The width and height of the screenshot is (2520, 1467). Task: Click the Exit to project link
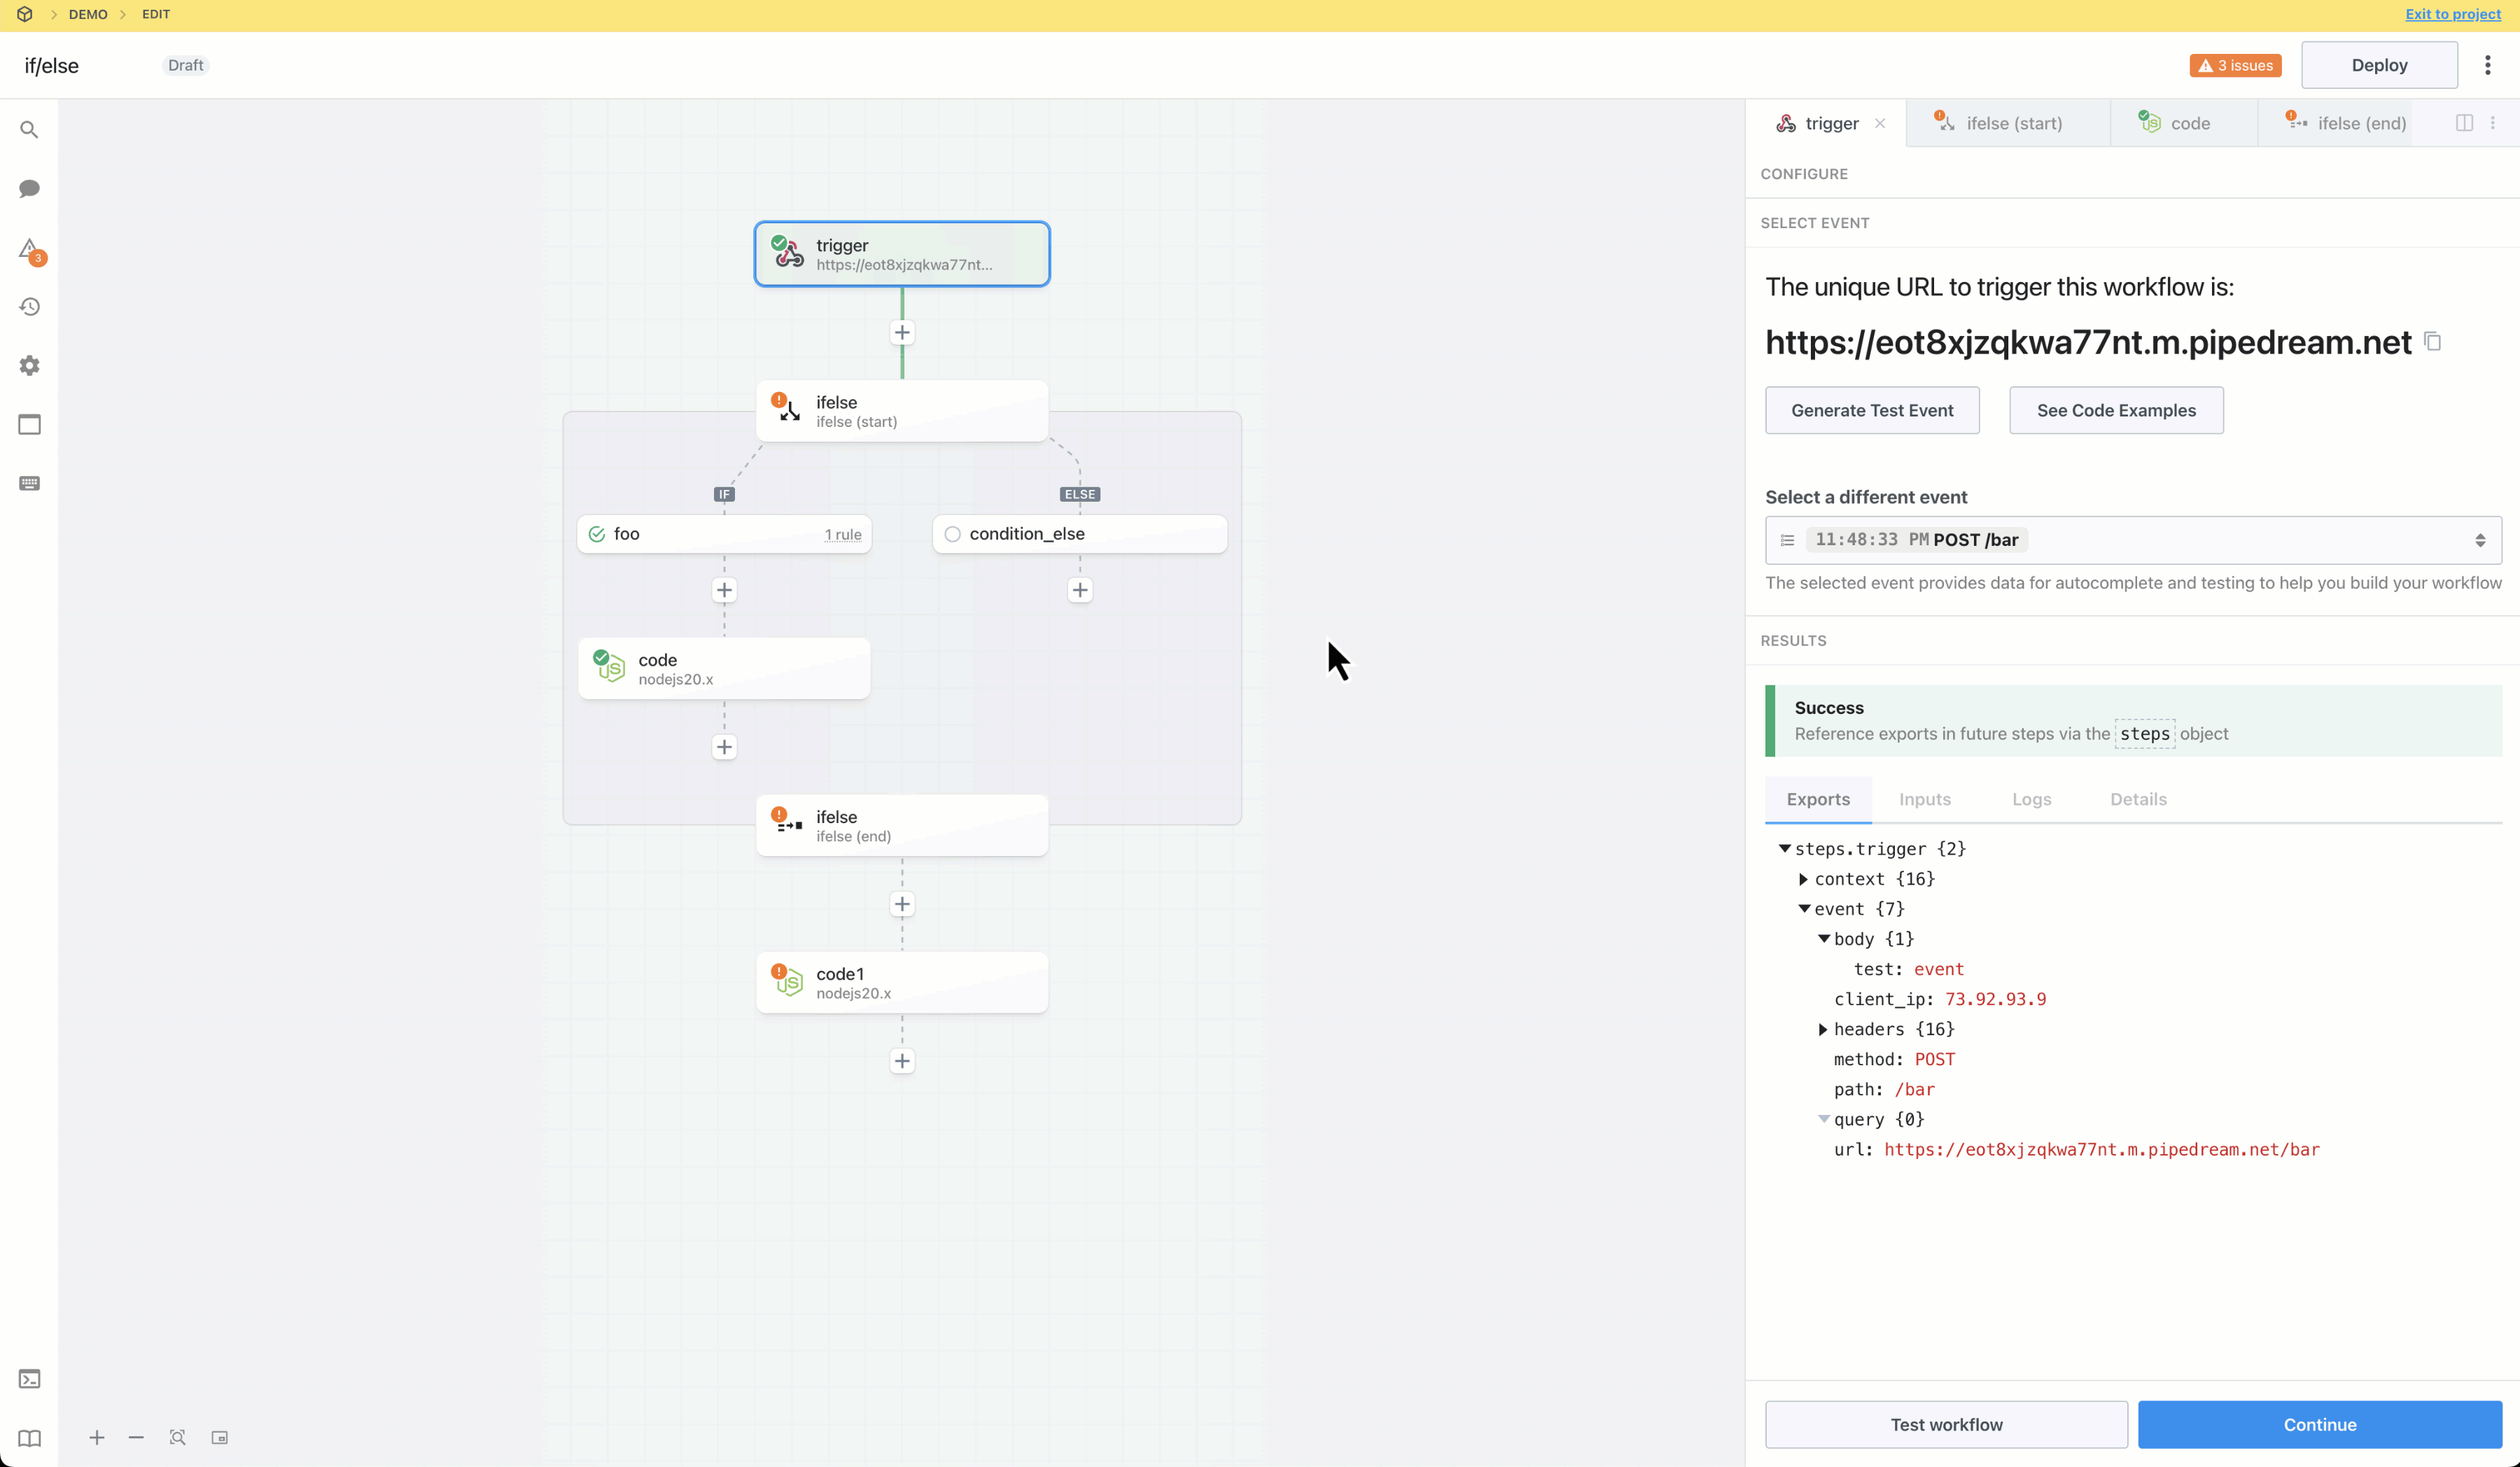point(2452,14)
